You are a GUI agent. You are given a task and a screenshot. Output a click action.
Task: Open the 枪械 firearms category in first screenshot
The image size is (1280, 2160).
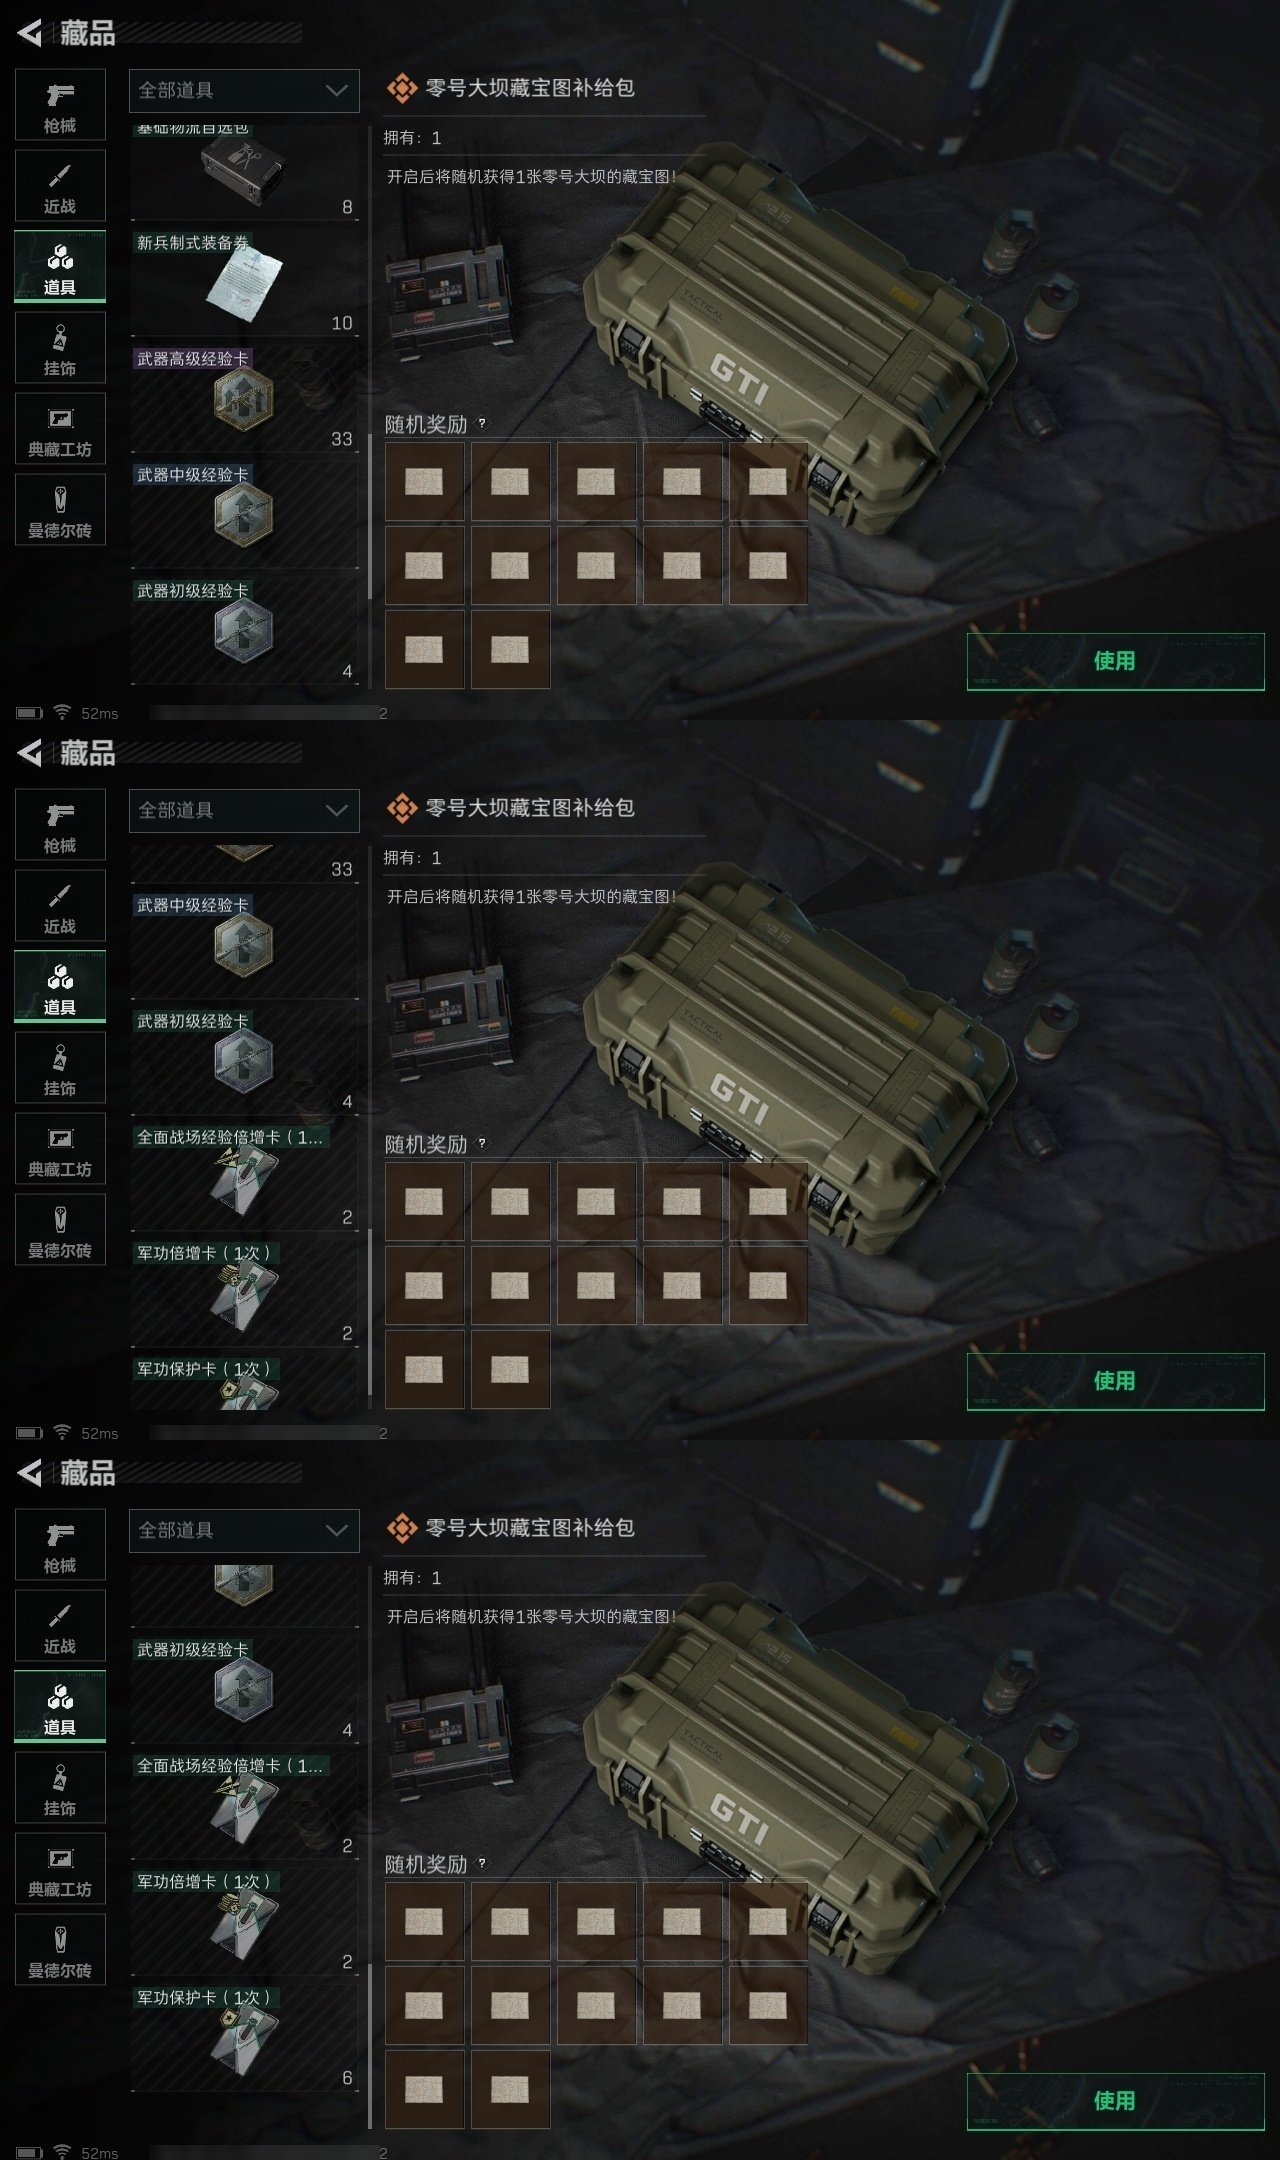click(60, 105)
